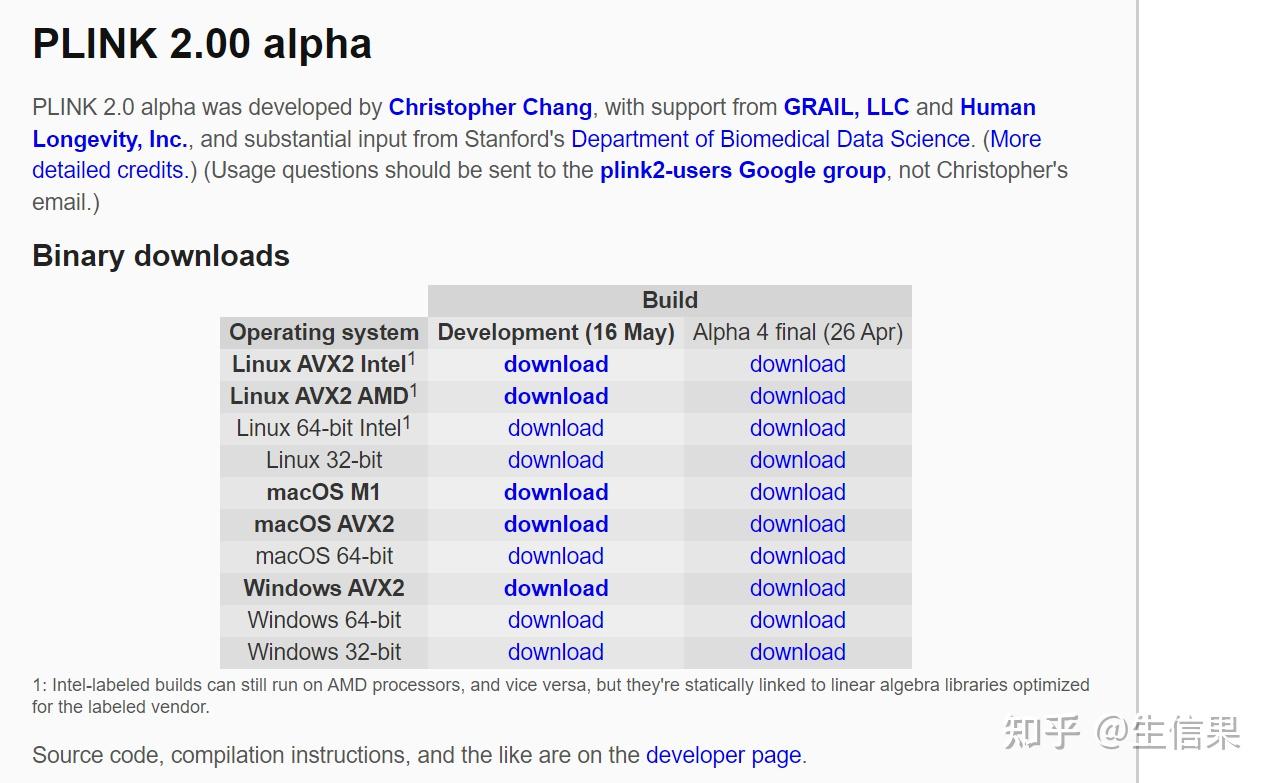Screen dimensions: 1273x783
Task: Download Development build for macOS M1
Action: click(x=556, y=493)
